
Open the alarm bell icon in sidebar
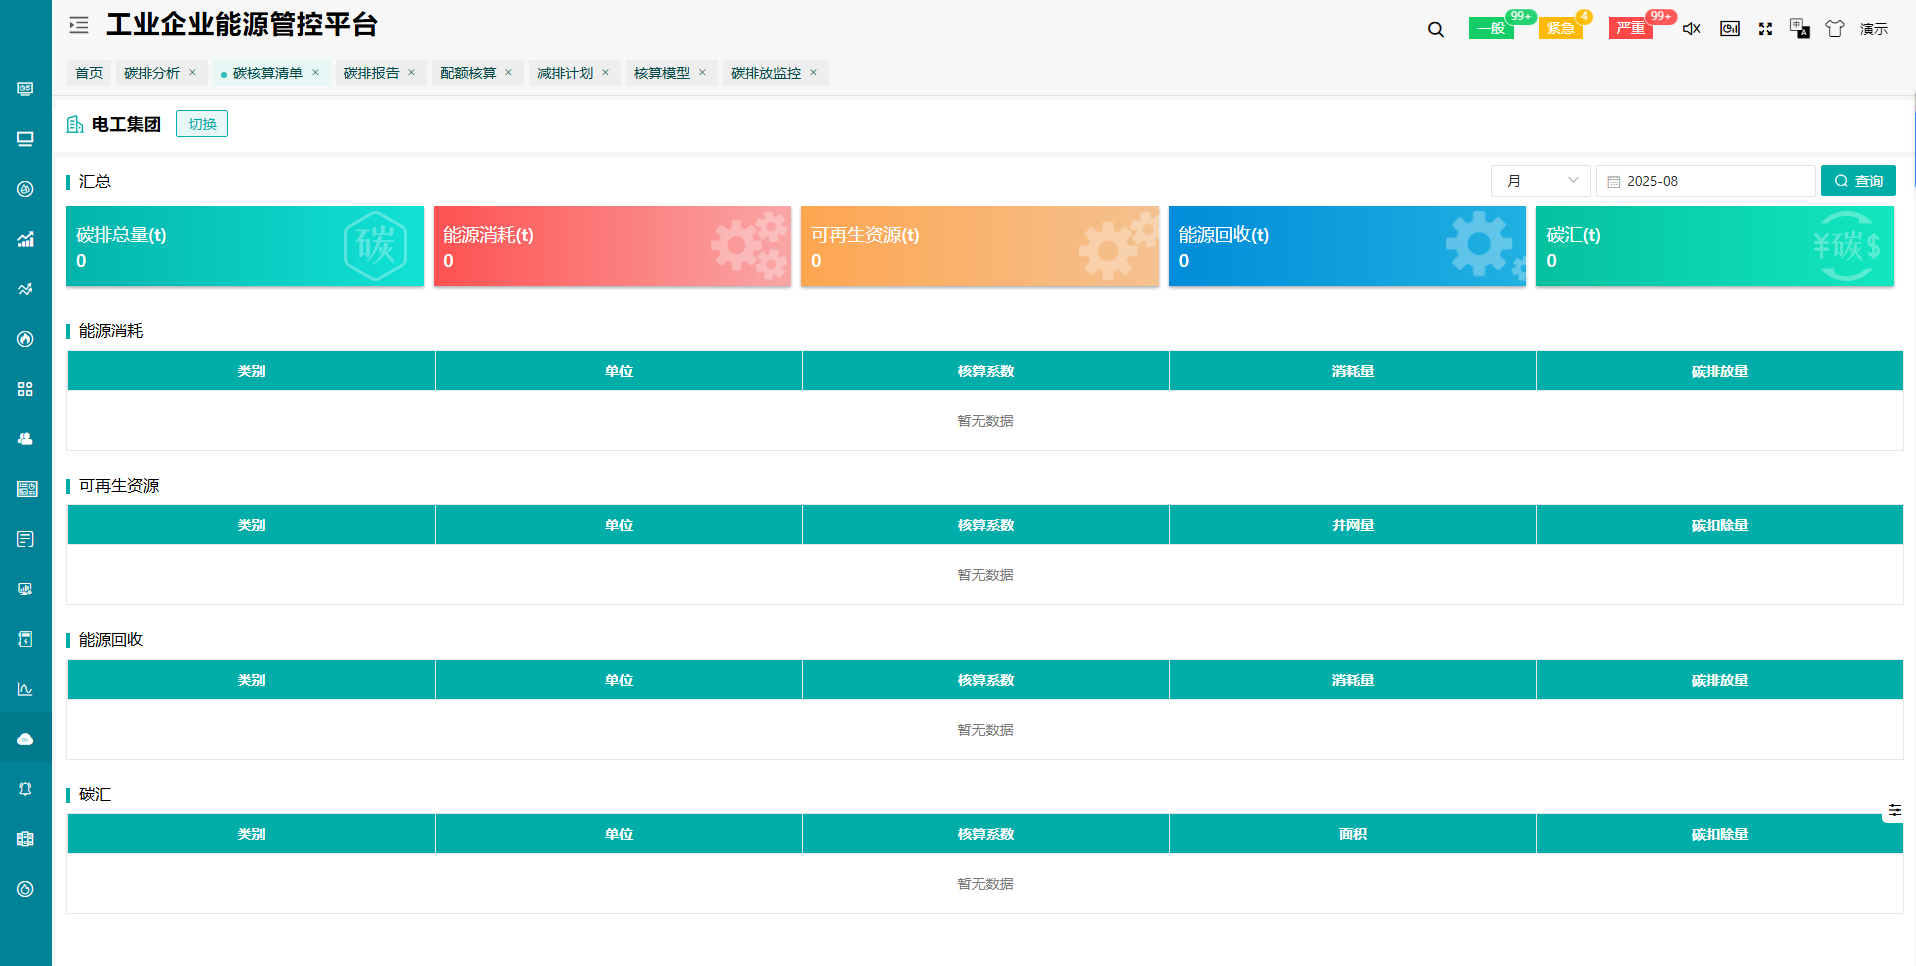[25, 789]
